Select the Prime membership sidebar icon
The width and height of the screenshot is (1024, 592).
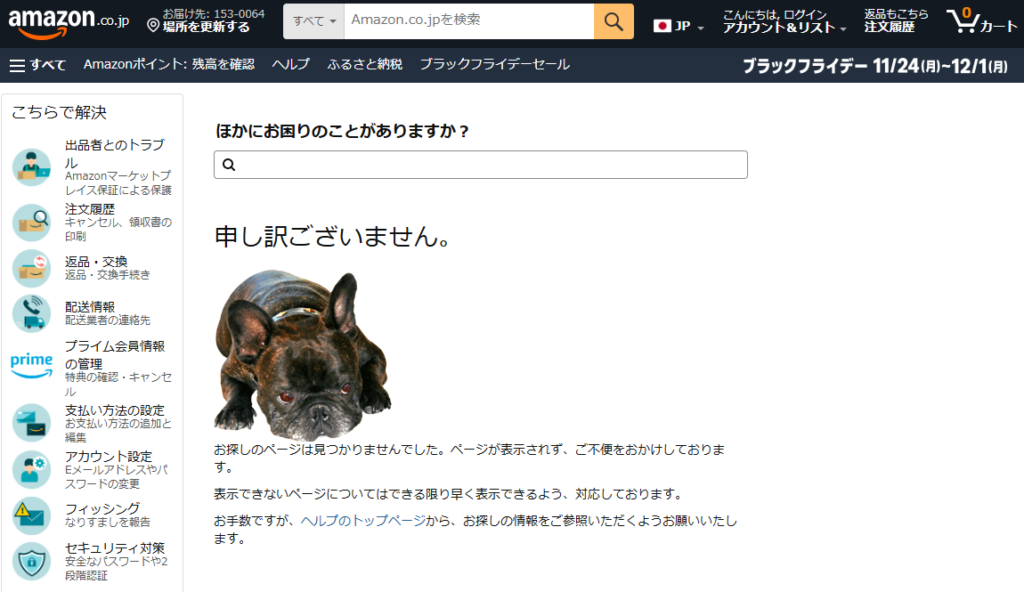tap(30, 364)
